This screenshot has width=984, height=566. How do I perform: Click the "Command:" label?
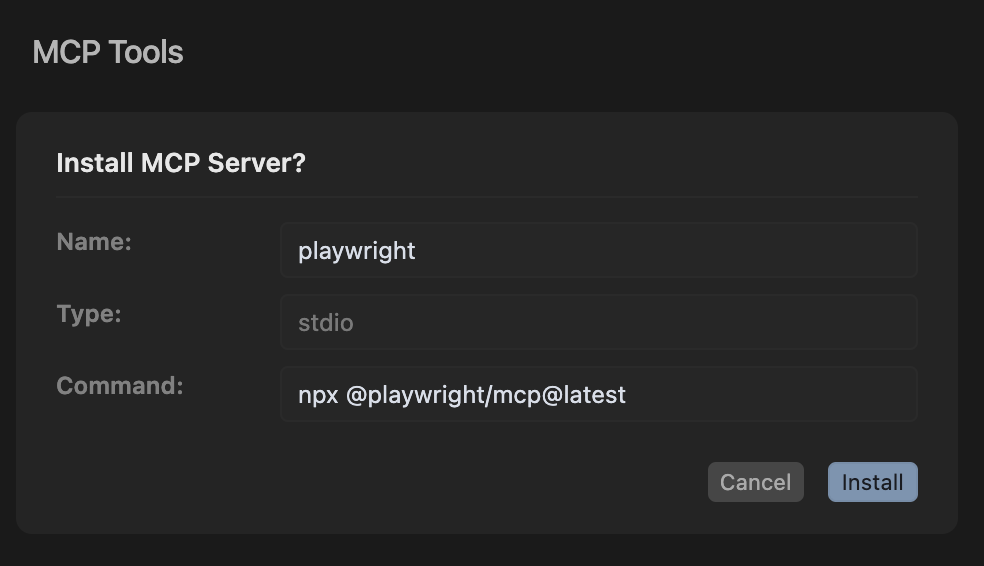[x=120, y=386]
